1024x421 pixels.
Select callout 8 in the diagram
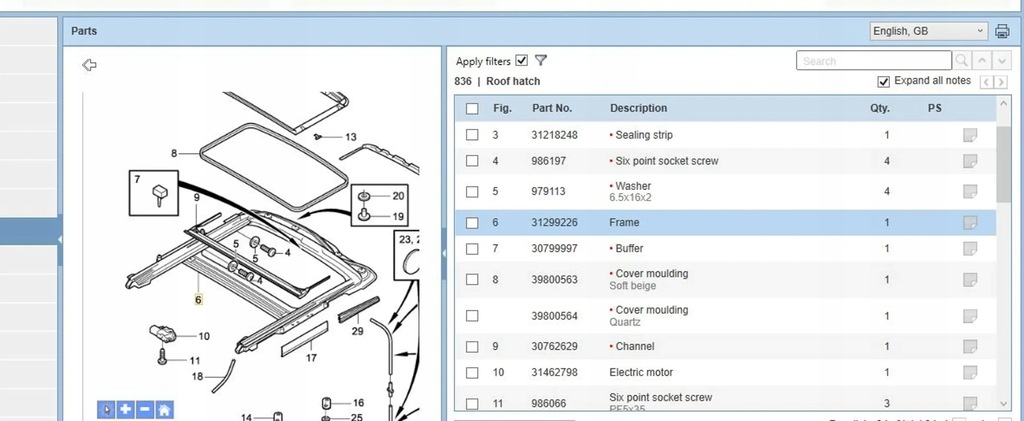click(174, 153)
